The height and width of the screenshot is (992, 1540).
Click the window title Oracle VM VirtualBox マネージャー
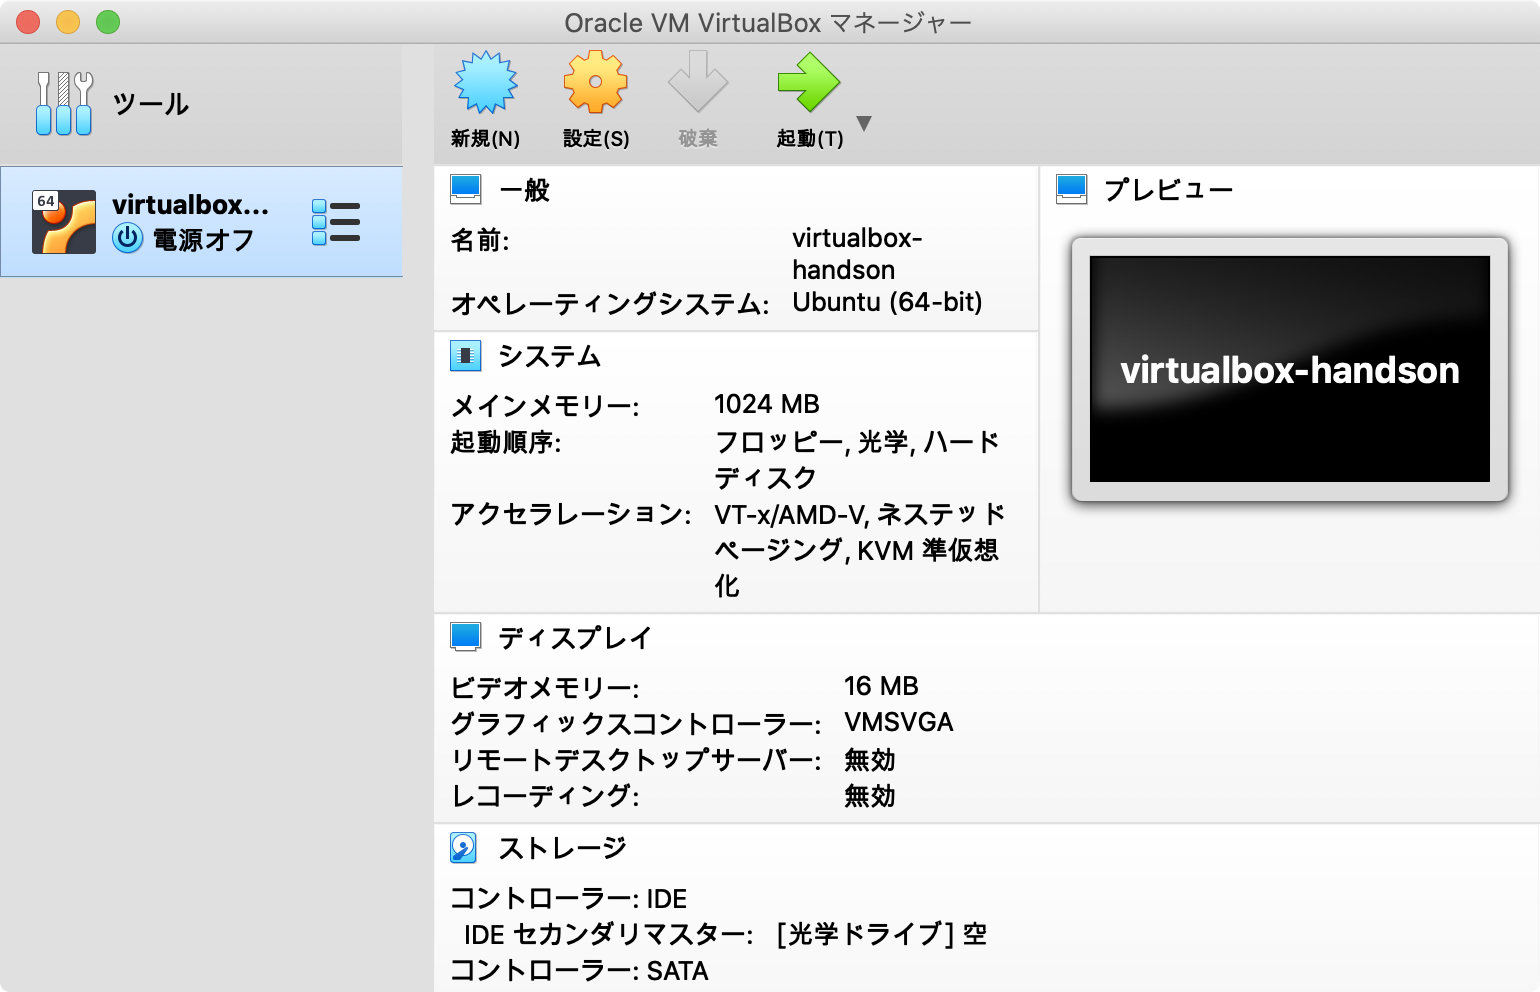coord(768,22)
